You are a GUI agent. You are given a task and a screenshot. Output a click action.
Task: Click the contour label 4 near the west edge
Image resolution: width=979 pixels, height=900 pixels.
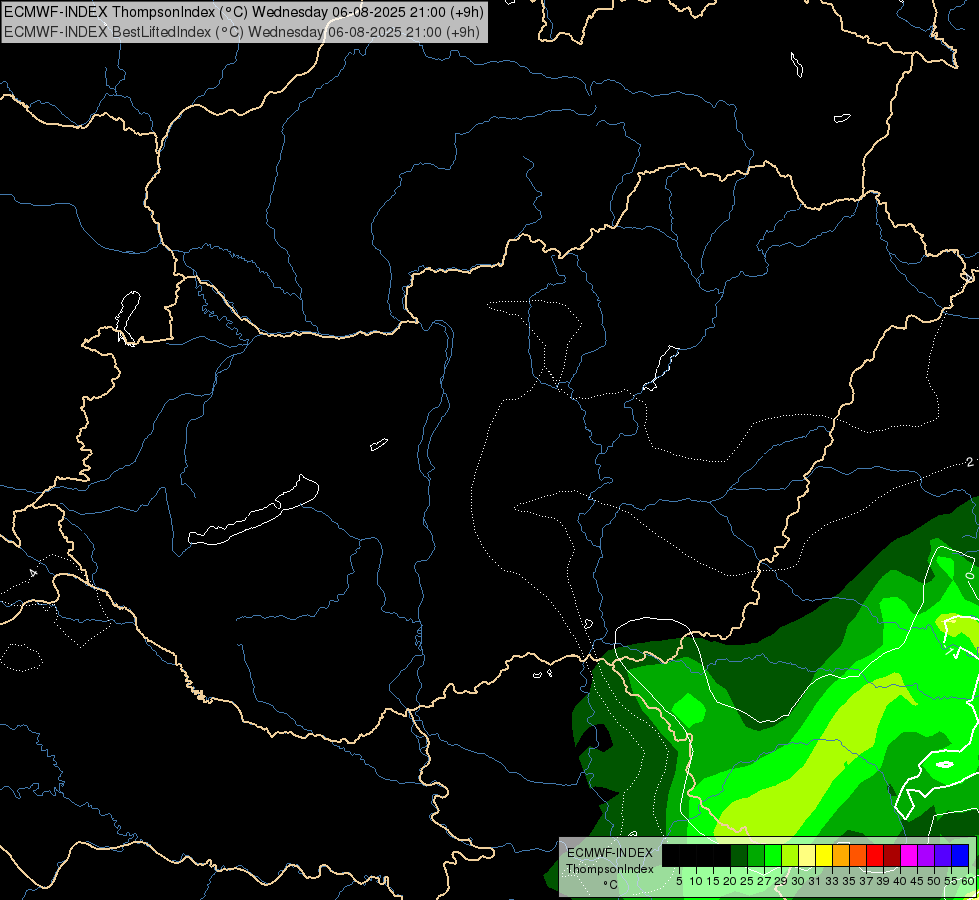33,573
